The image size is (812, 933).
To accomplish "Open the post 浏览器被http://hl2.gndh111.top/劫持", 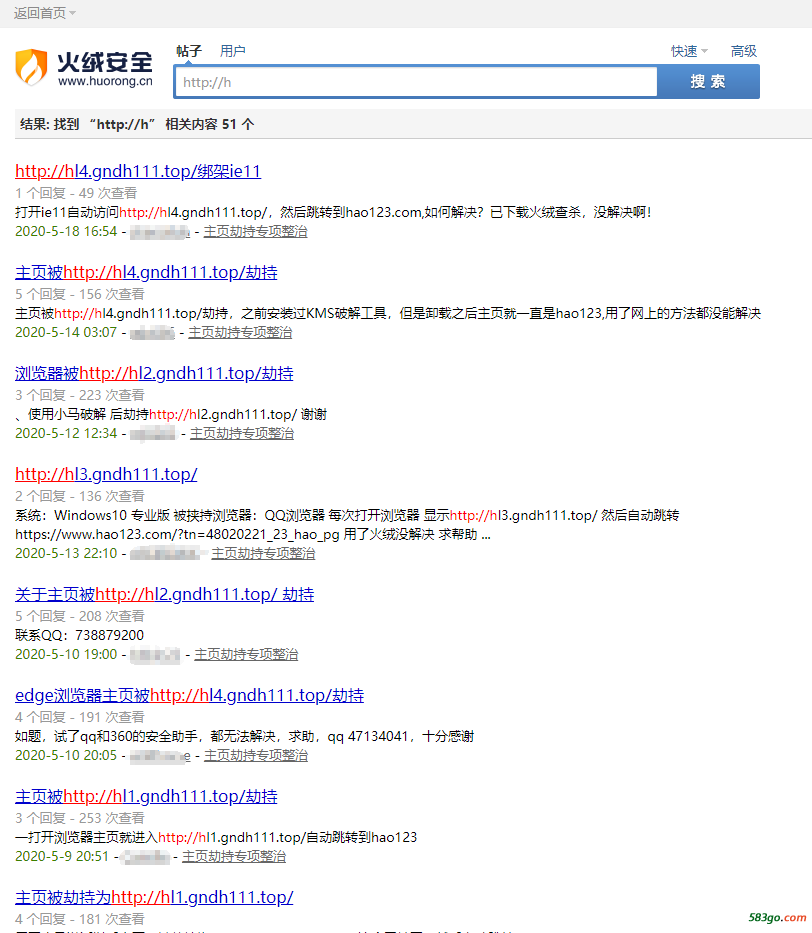I will pos(154,374).
